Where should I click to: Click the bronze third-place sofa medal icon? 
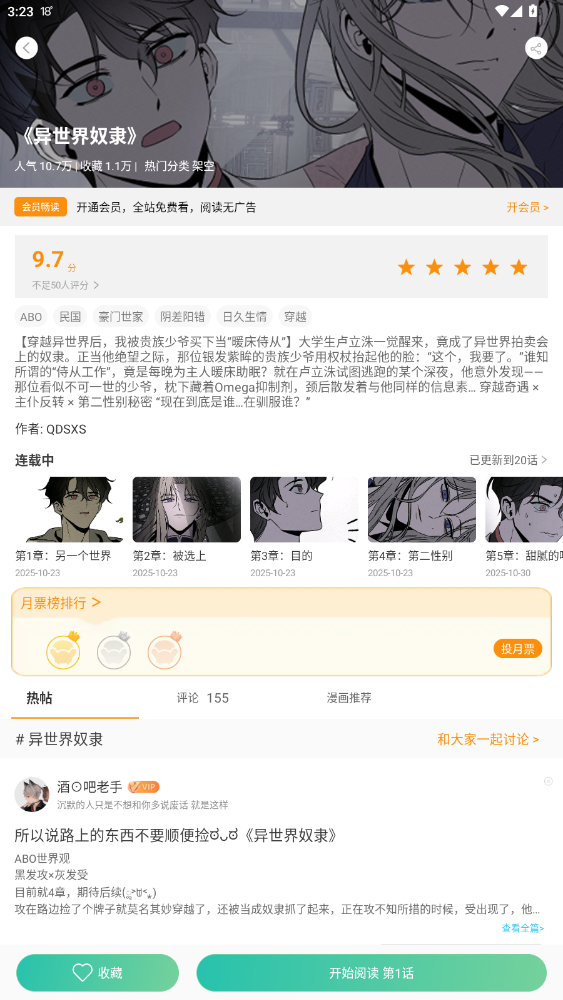point(165,651)
